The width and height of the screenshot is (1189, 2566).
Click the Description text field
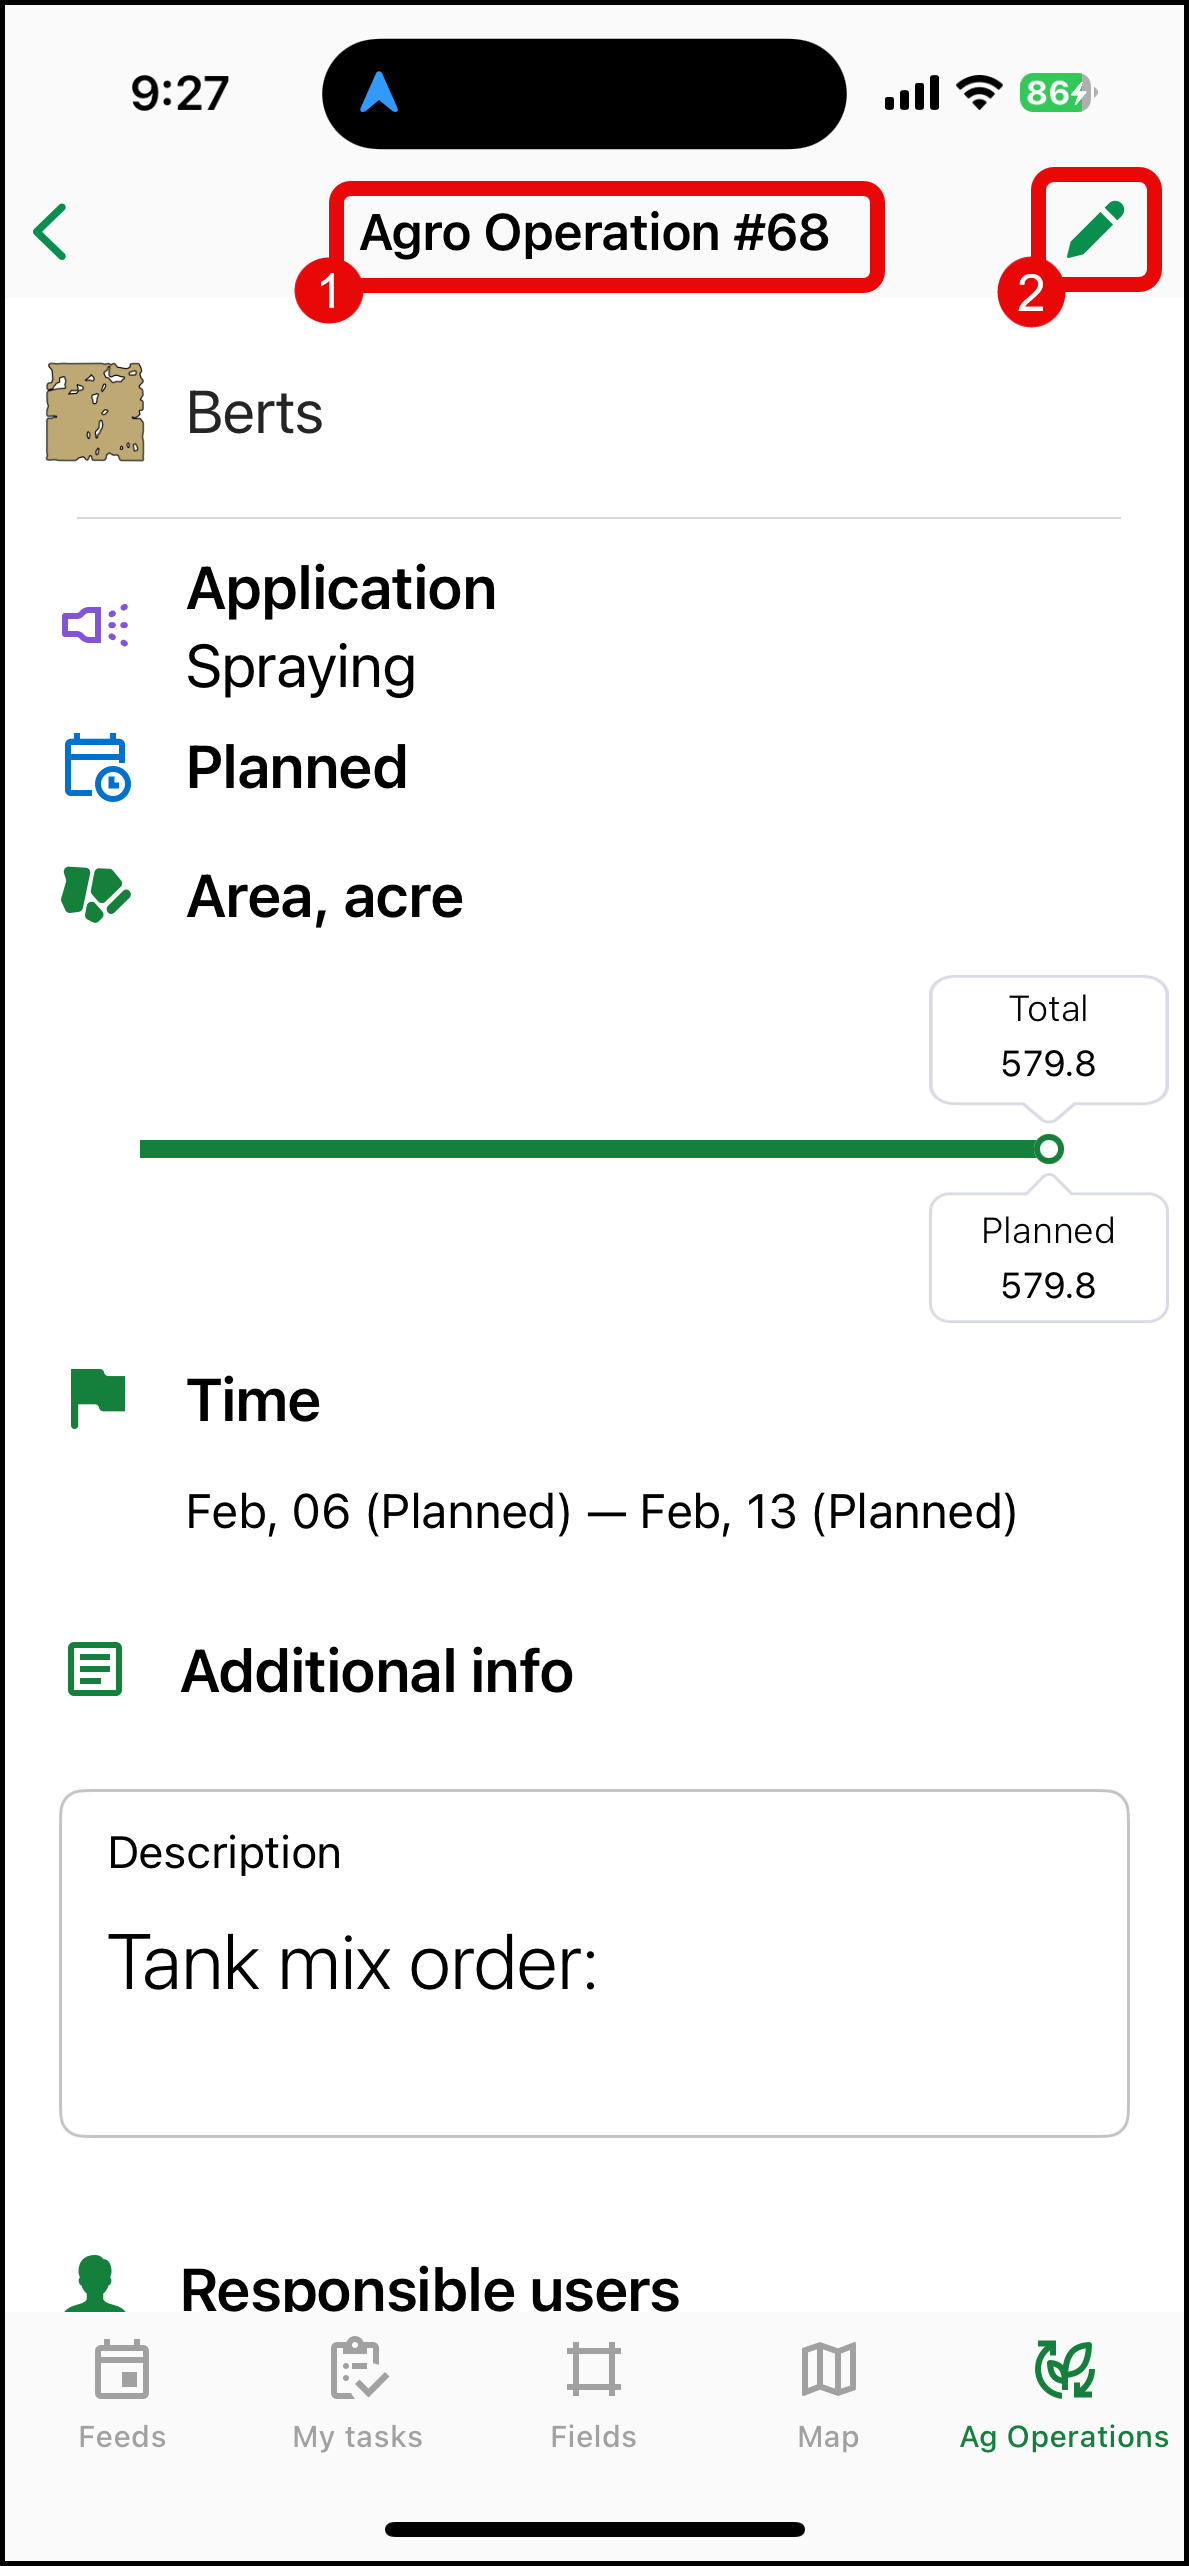594,1964
